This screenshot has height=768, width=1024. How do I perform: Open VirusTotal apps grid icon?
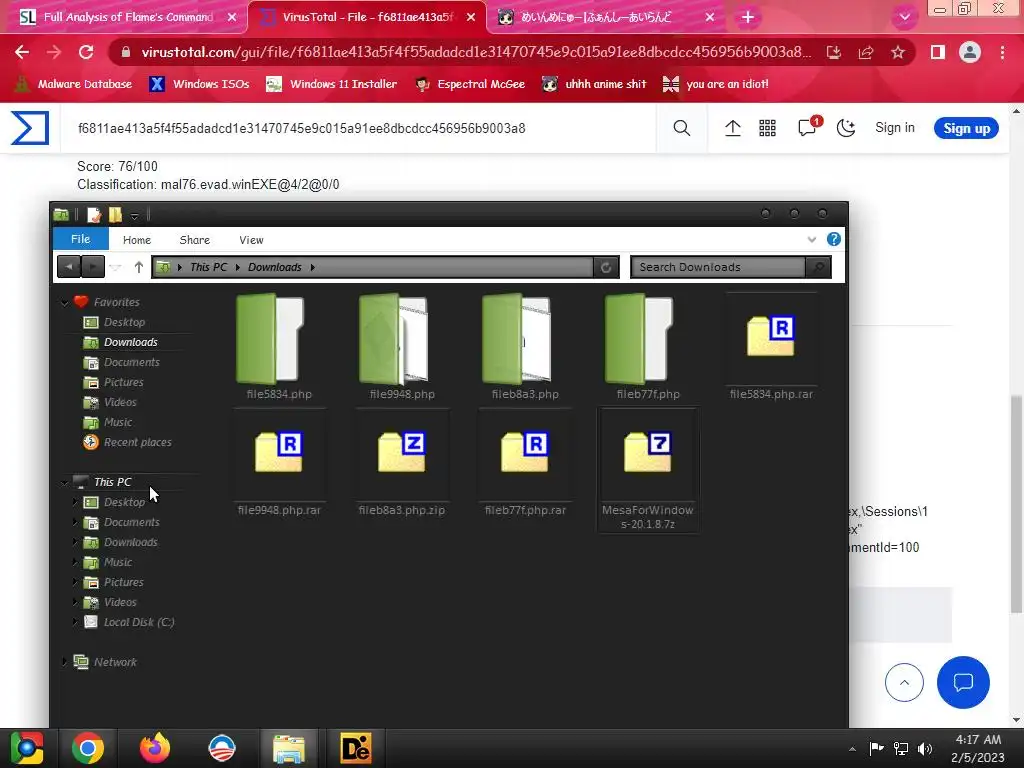767,128
